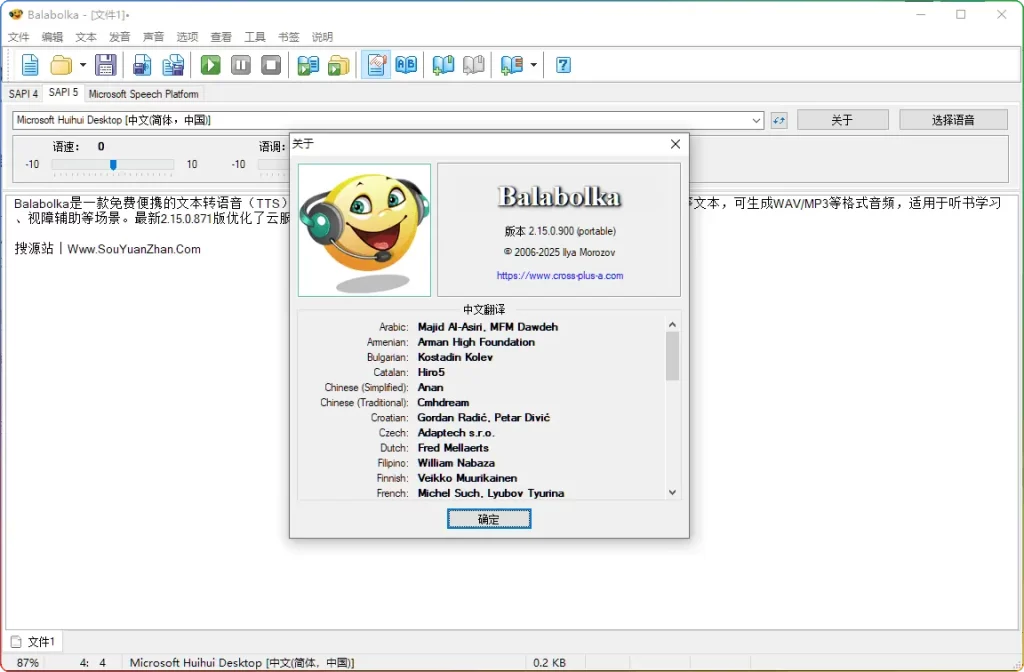Click the Arabic translator Majid Al-Asiri entry

point(488,327)
